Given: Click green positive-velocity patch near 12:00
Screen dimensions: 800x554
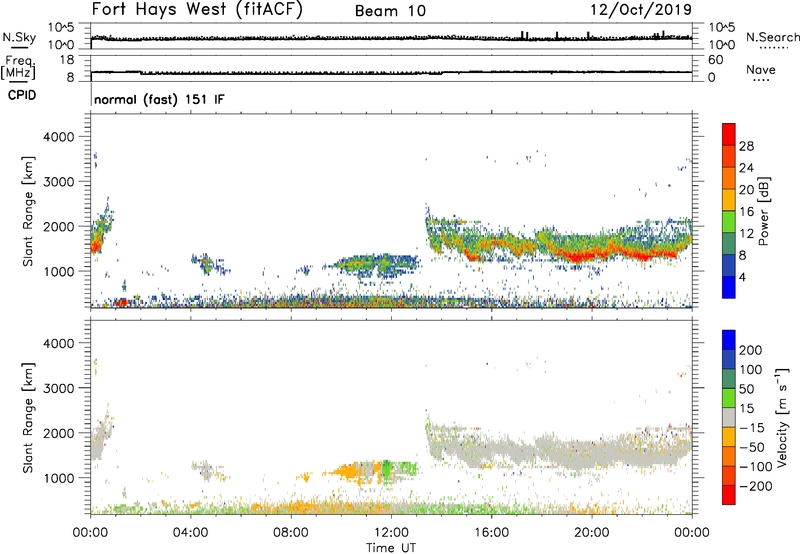Looking at the screenshot, I should 388,468.
